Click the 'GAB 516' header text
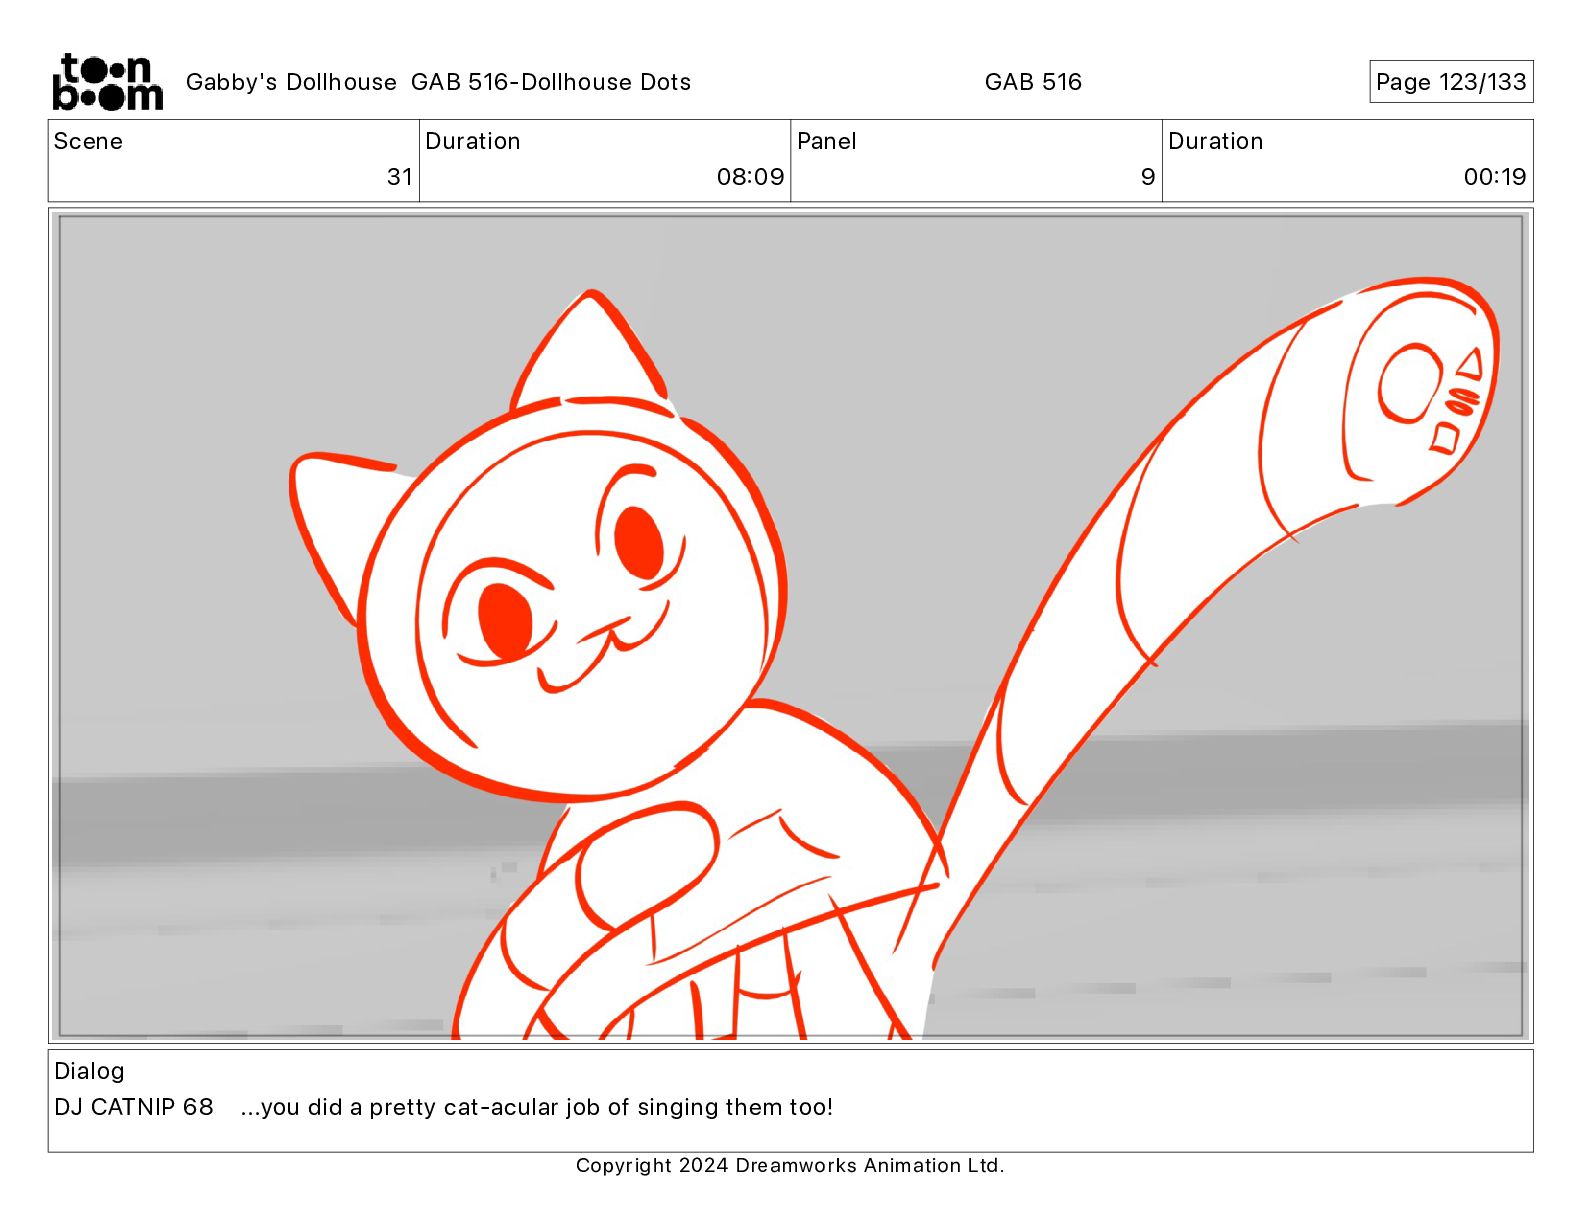The height and width of the screenshot is (1224, 1584). point(1033,82)
